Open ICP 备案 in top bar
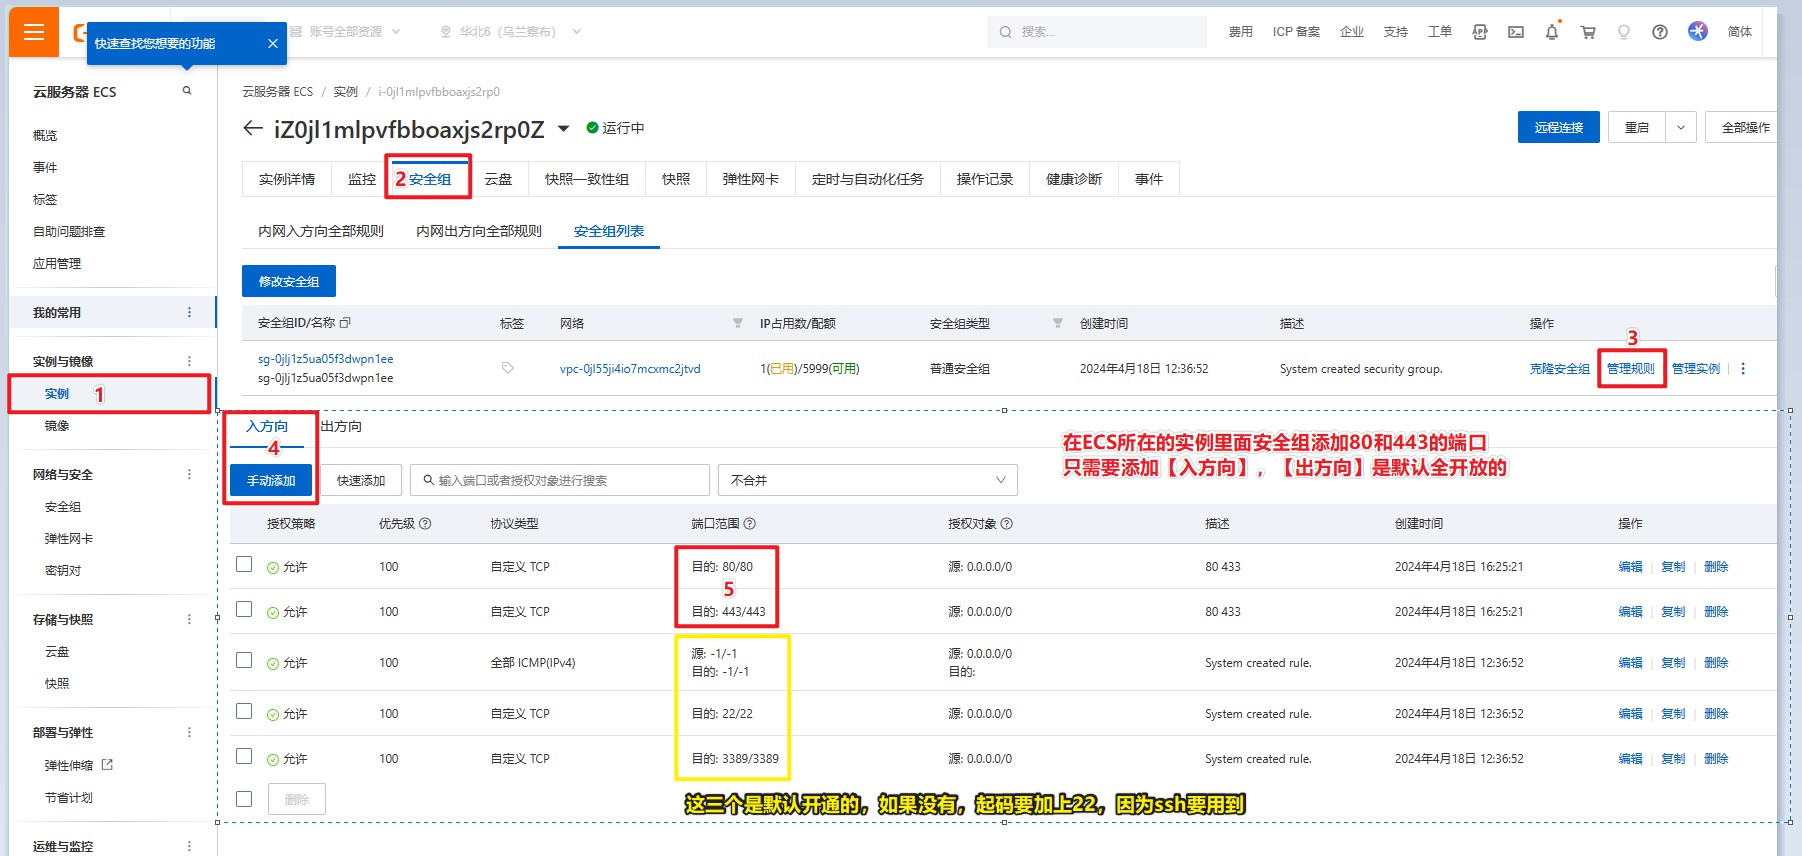Screen dimensions: 1802x856 click(1296, 32)
